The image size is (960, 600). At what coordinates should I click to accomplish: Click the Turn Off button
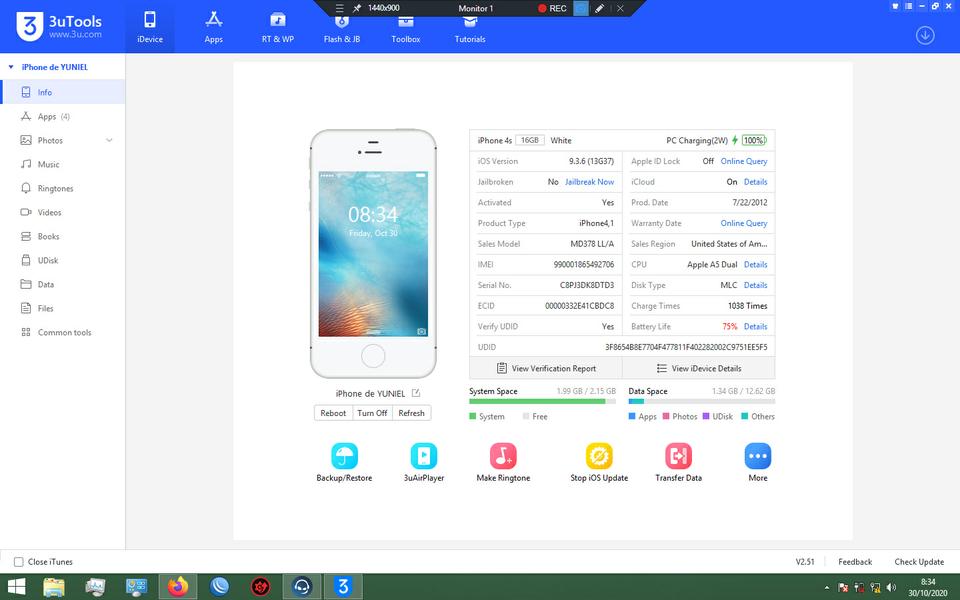(x=372, y=413)
